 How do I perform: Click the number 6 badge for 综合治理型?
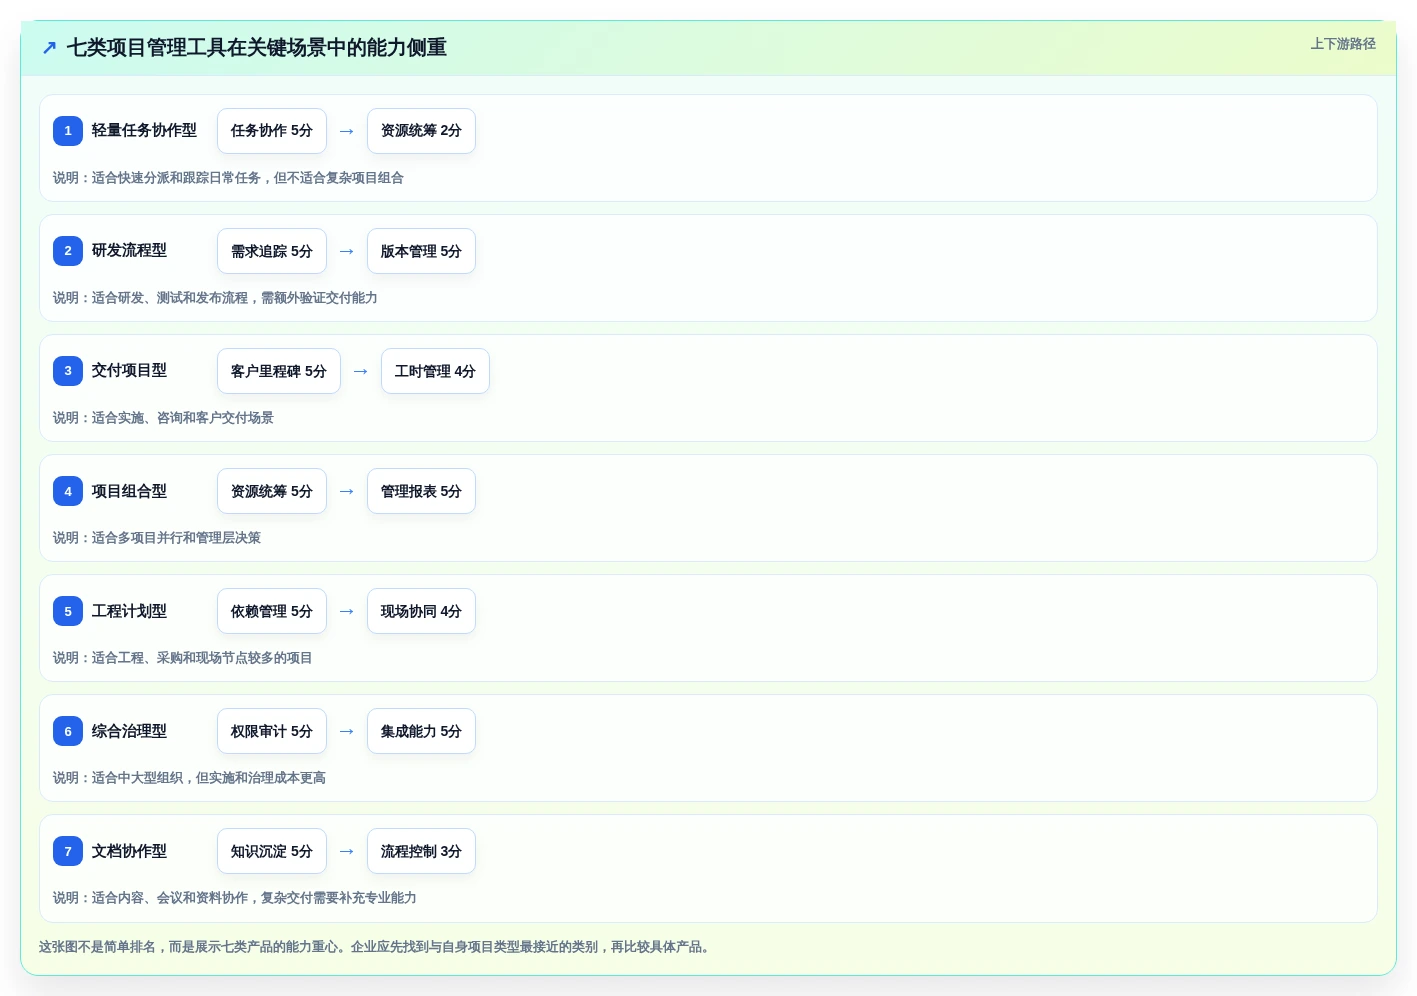[68, 731]
